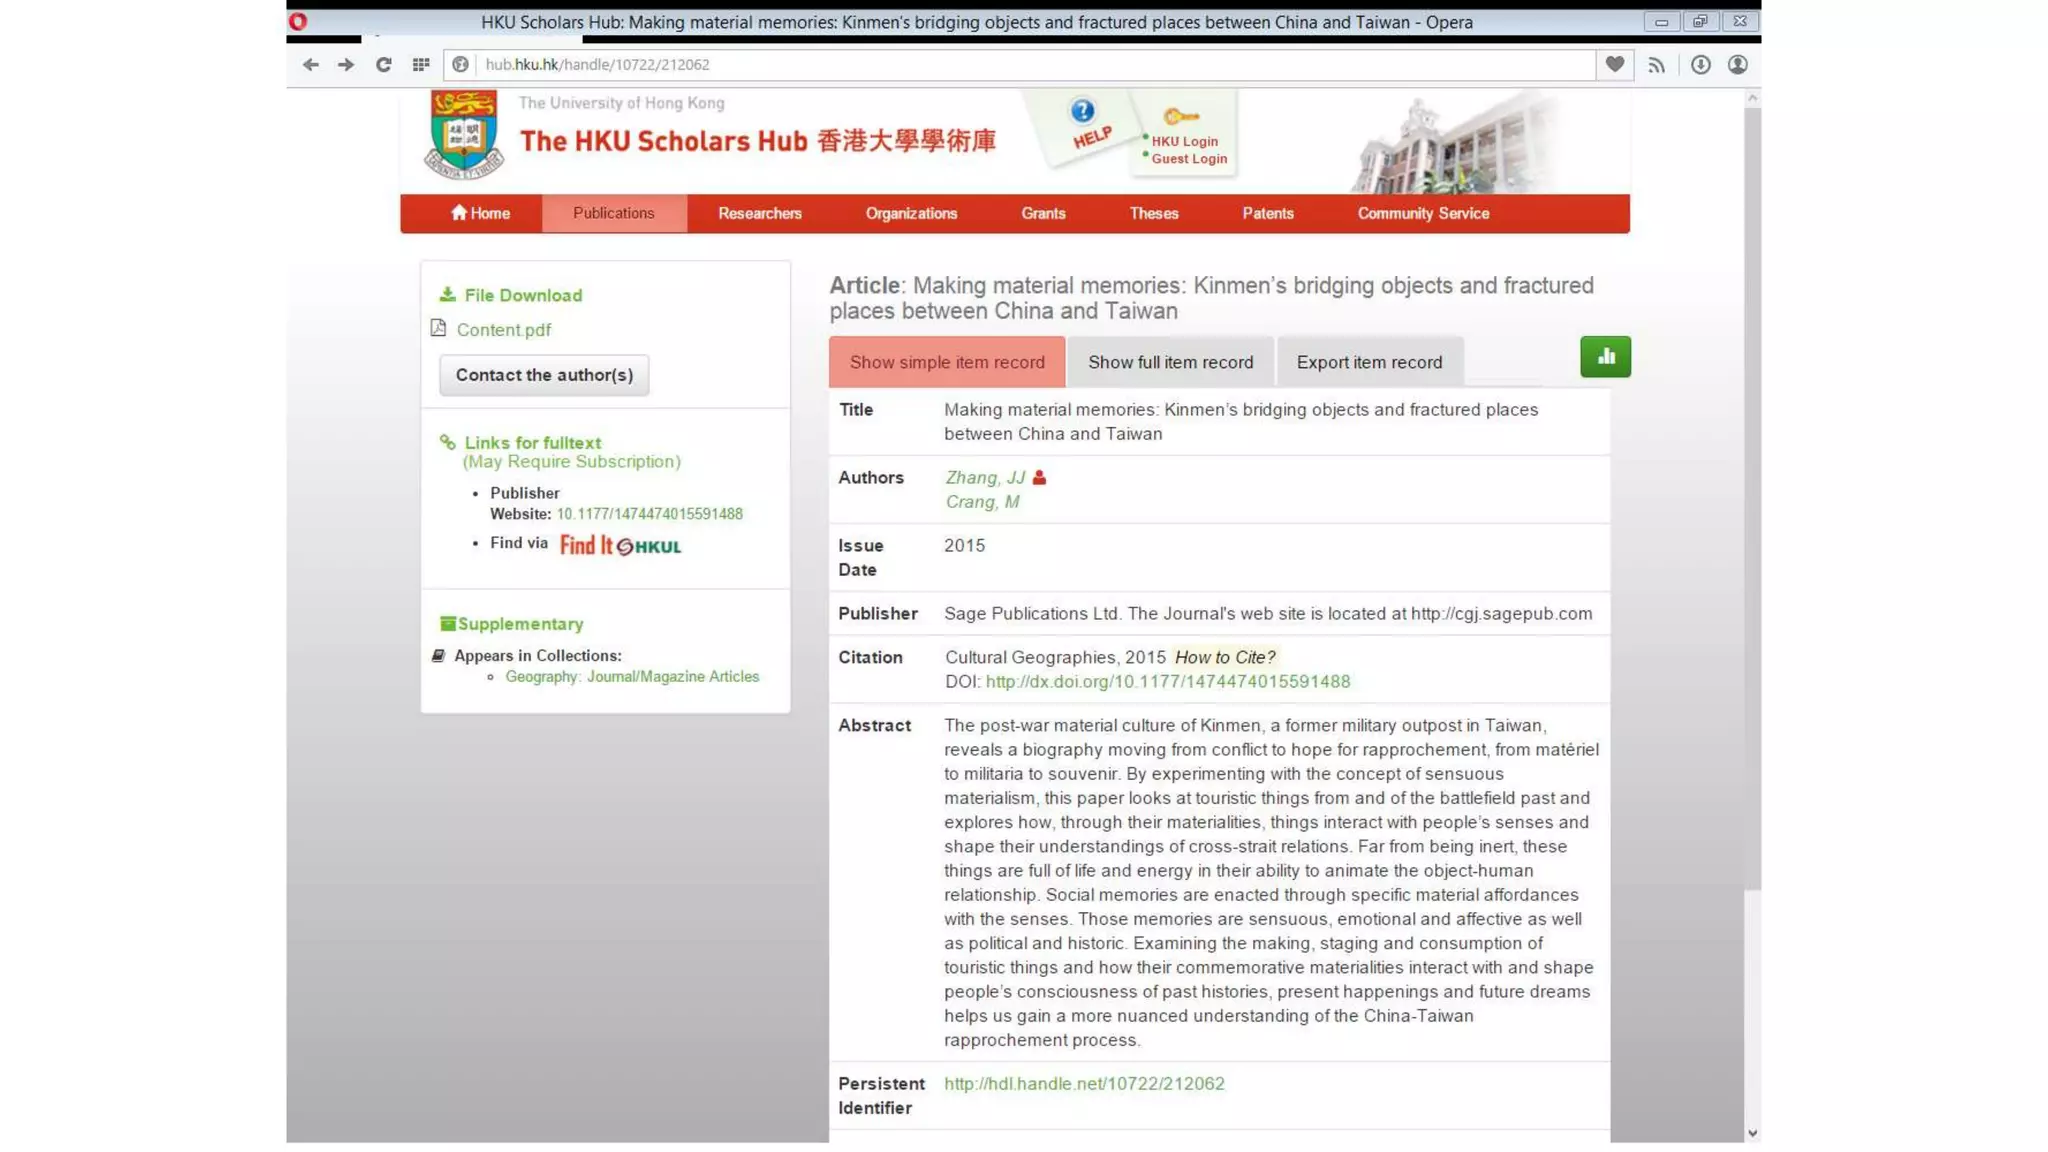Switch to Show full item record tab
The height and width of the screenshot is (1152, 2048).
1170,362
